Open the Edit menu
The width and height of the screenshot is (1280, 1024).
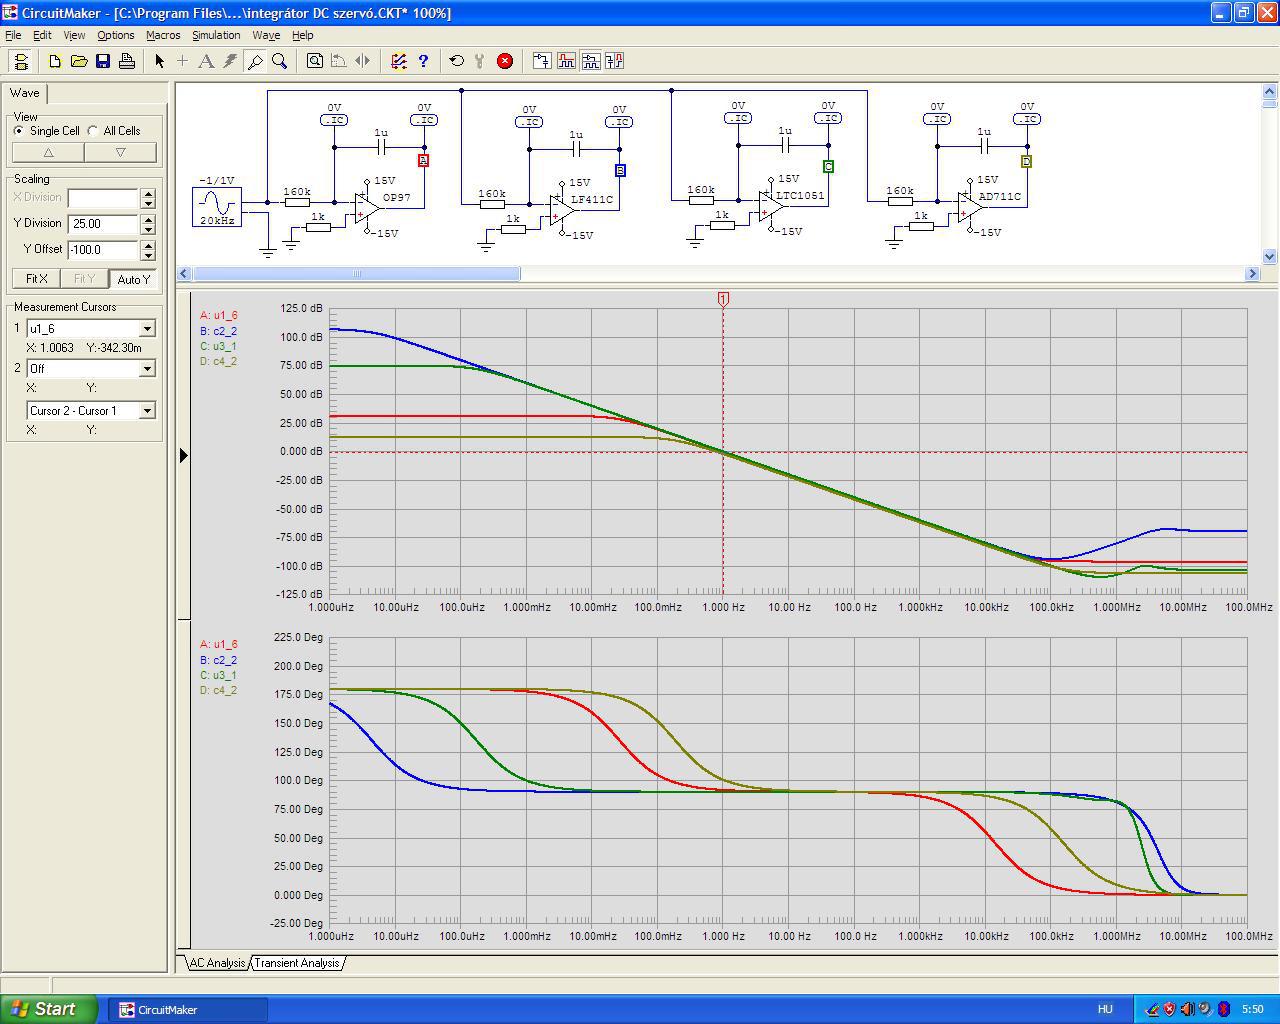42,35
